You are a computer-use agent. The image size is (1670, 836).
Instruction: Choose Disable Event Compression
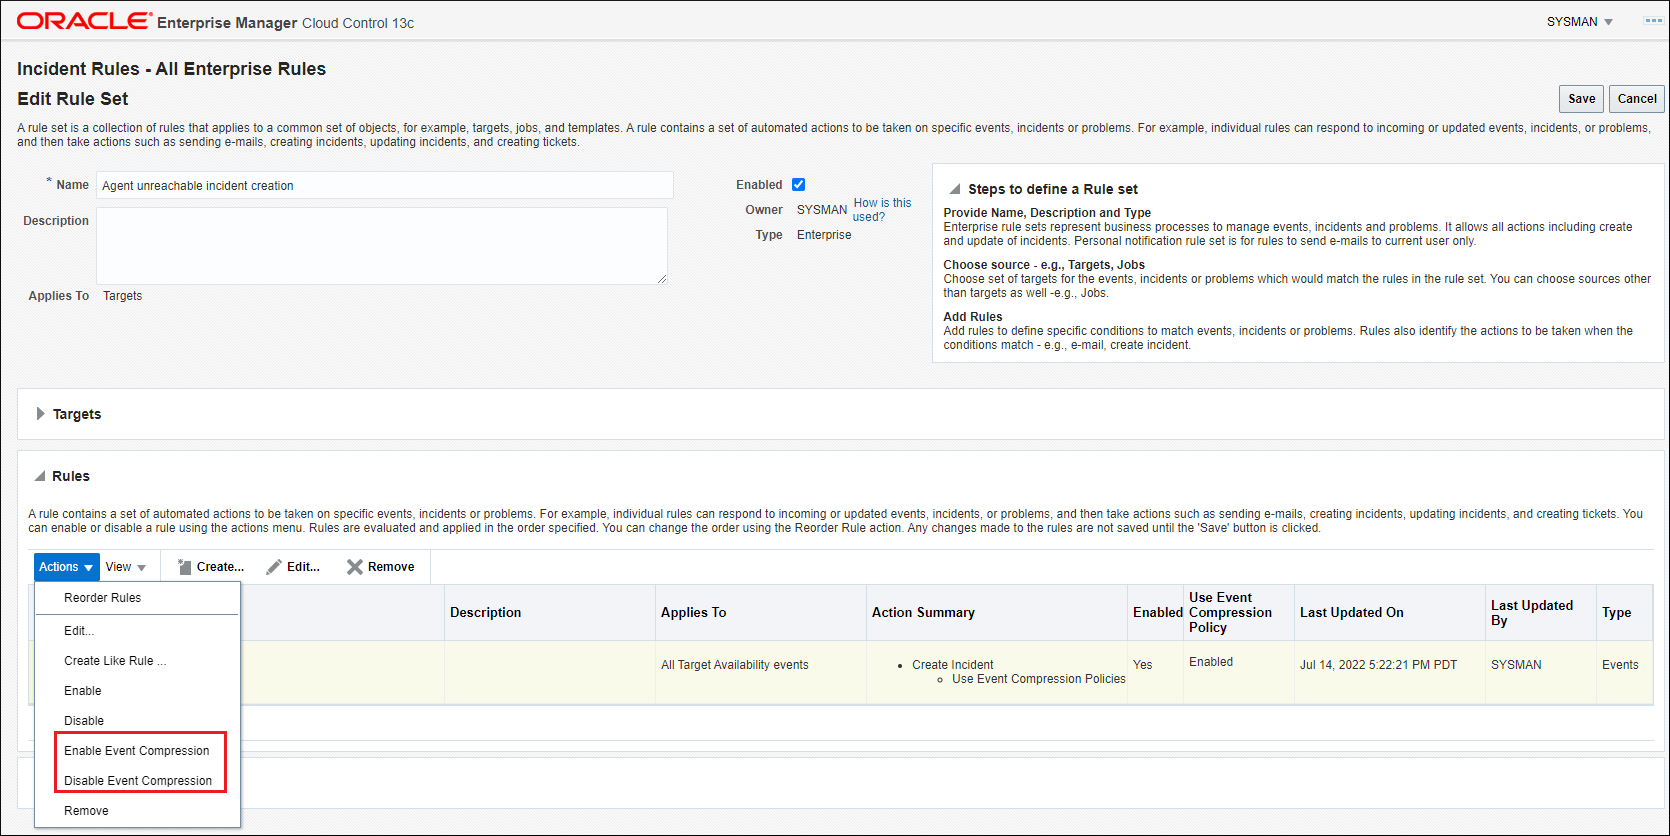138,781
